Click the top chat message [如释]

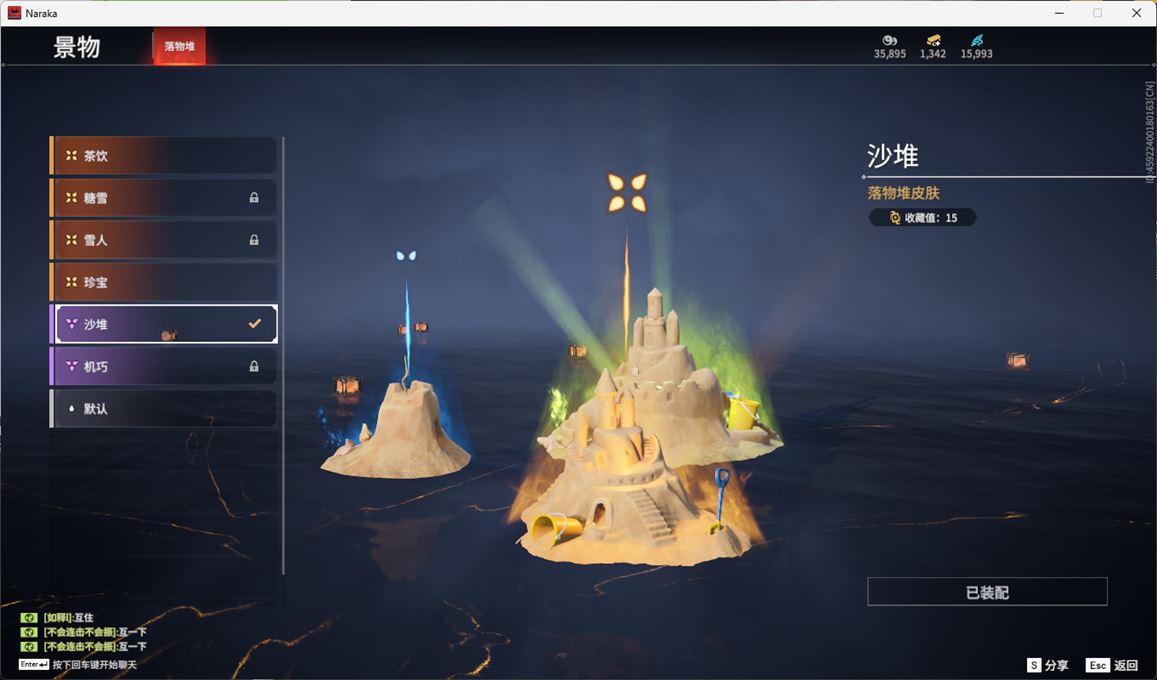(x=68, y=618)
